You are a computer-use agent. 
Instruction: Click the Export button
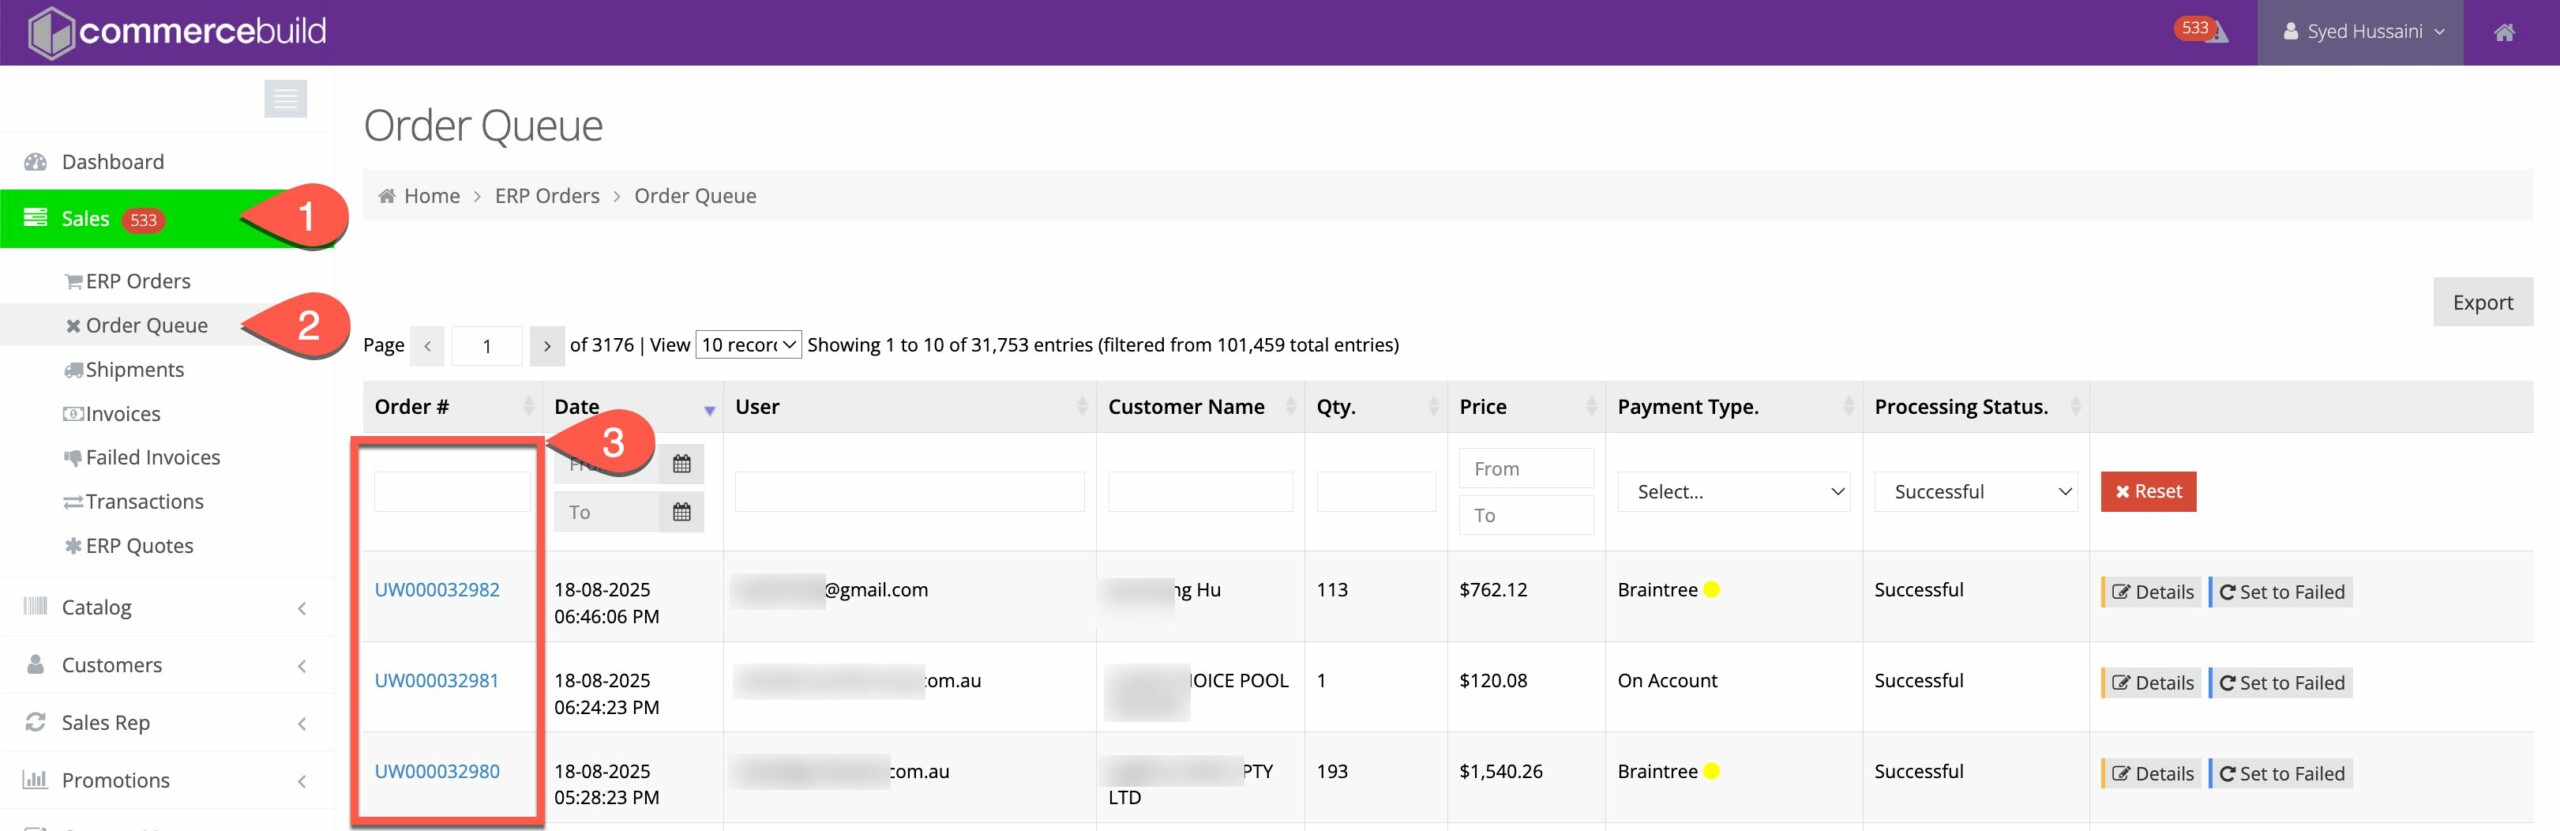tap(2482, 302)
